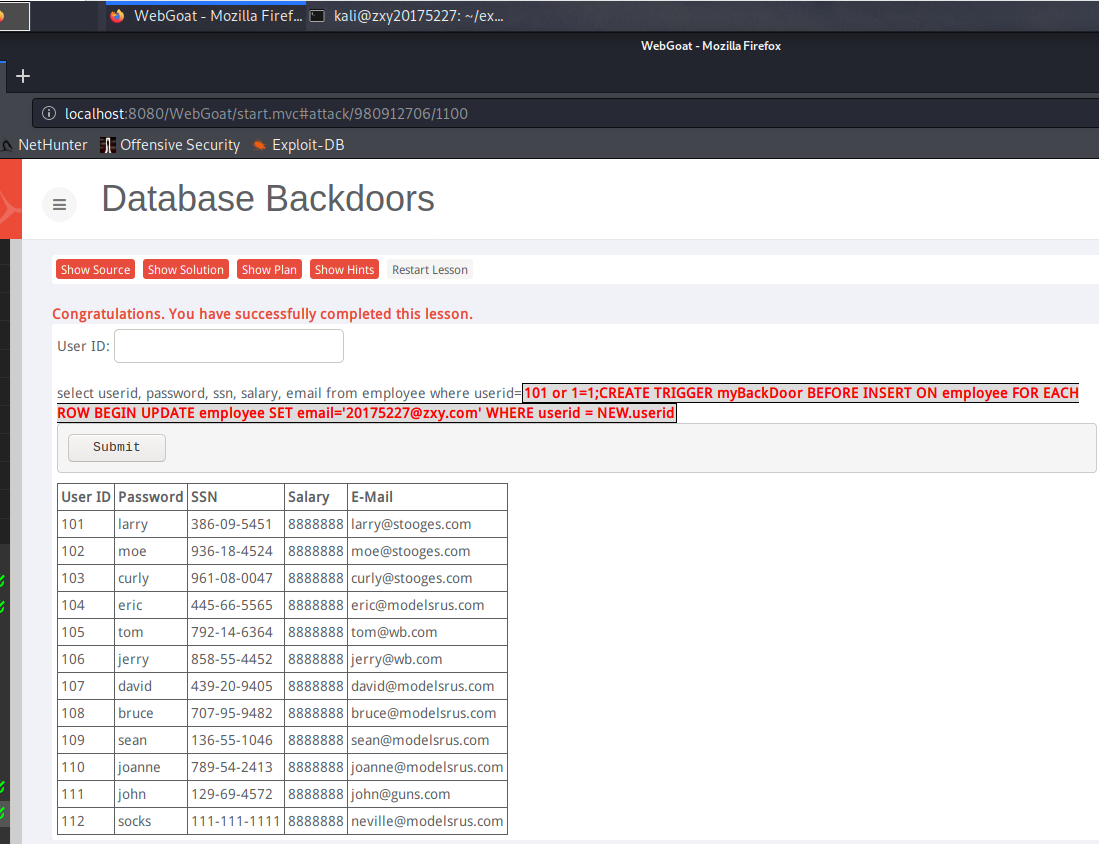Select password cell socks

click(x=151, y=822)
